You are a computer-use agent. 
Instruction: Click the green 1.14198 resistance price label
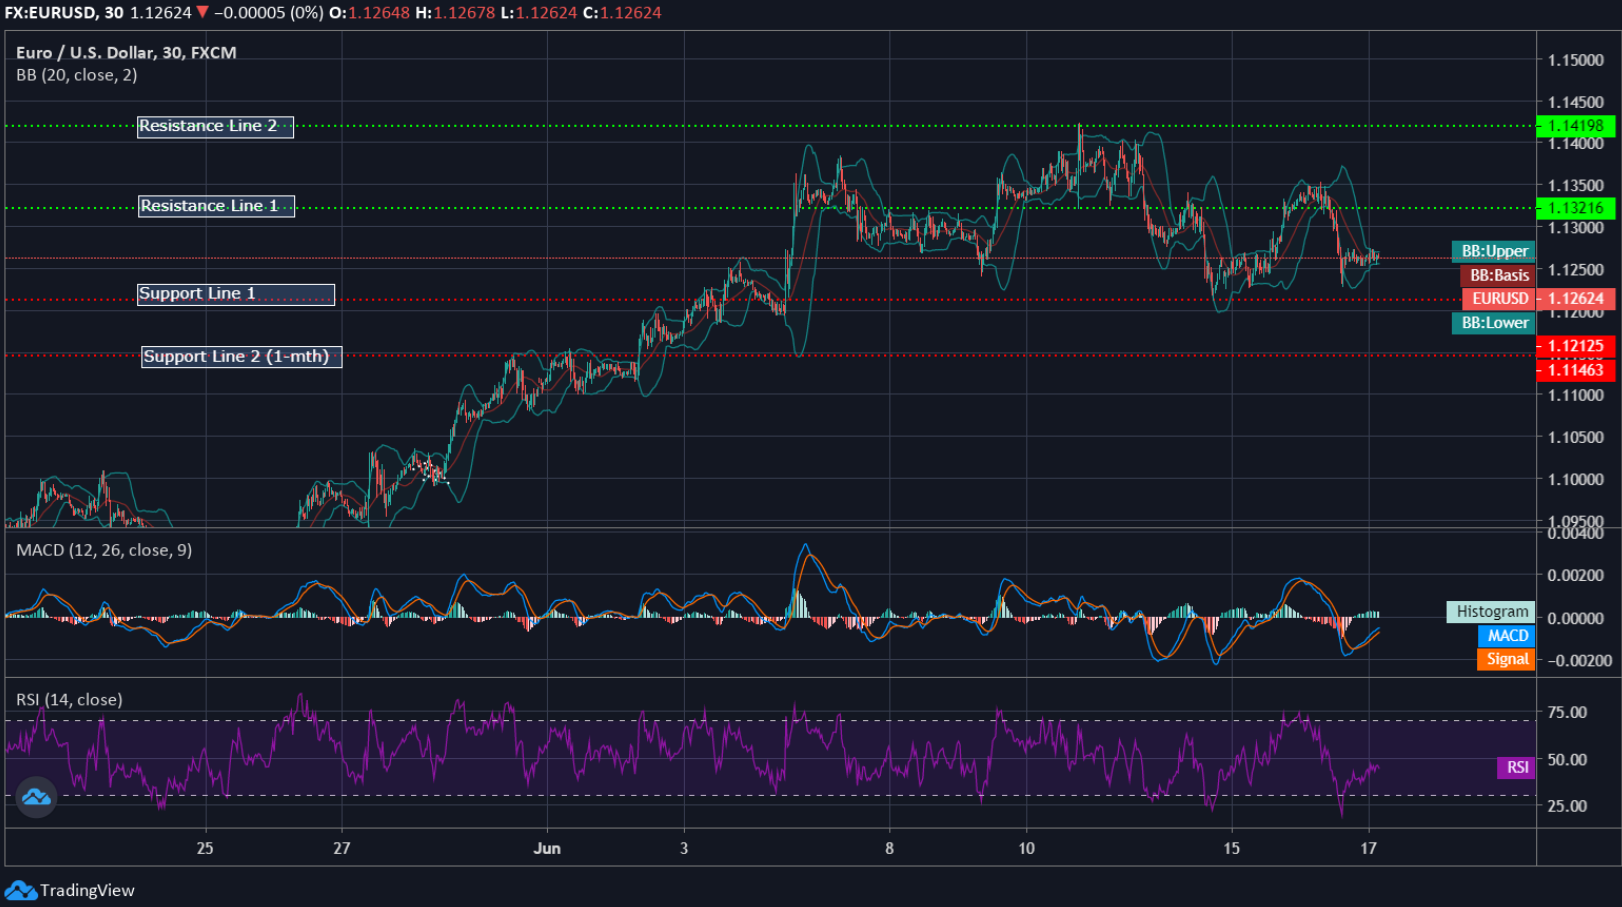click(x=1575, y=126)
